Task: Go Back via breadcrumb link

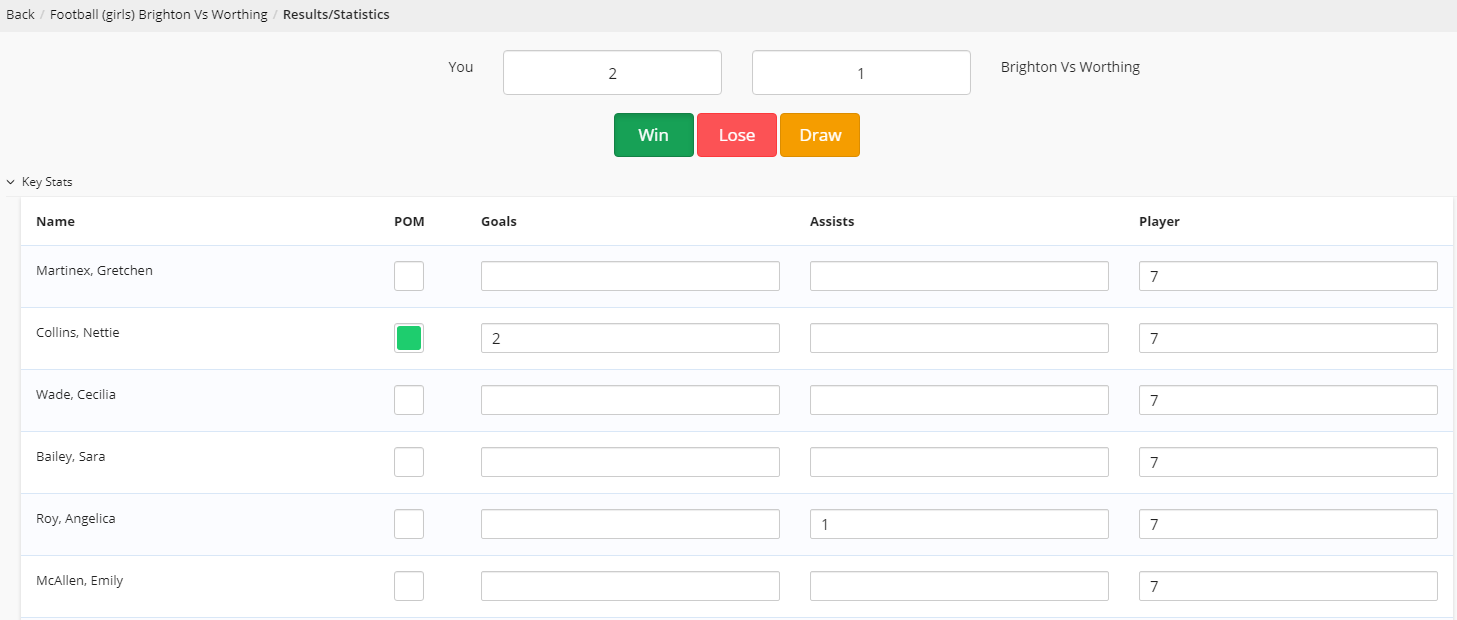Action: [20, 15]
